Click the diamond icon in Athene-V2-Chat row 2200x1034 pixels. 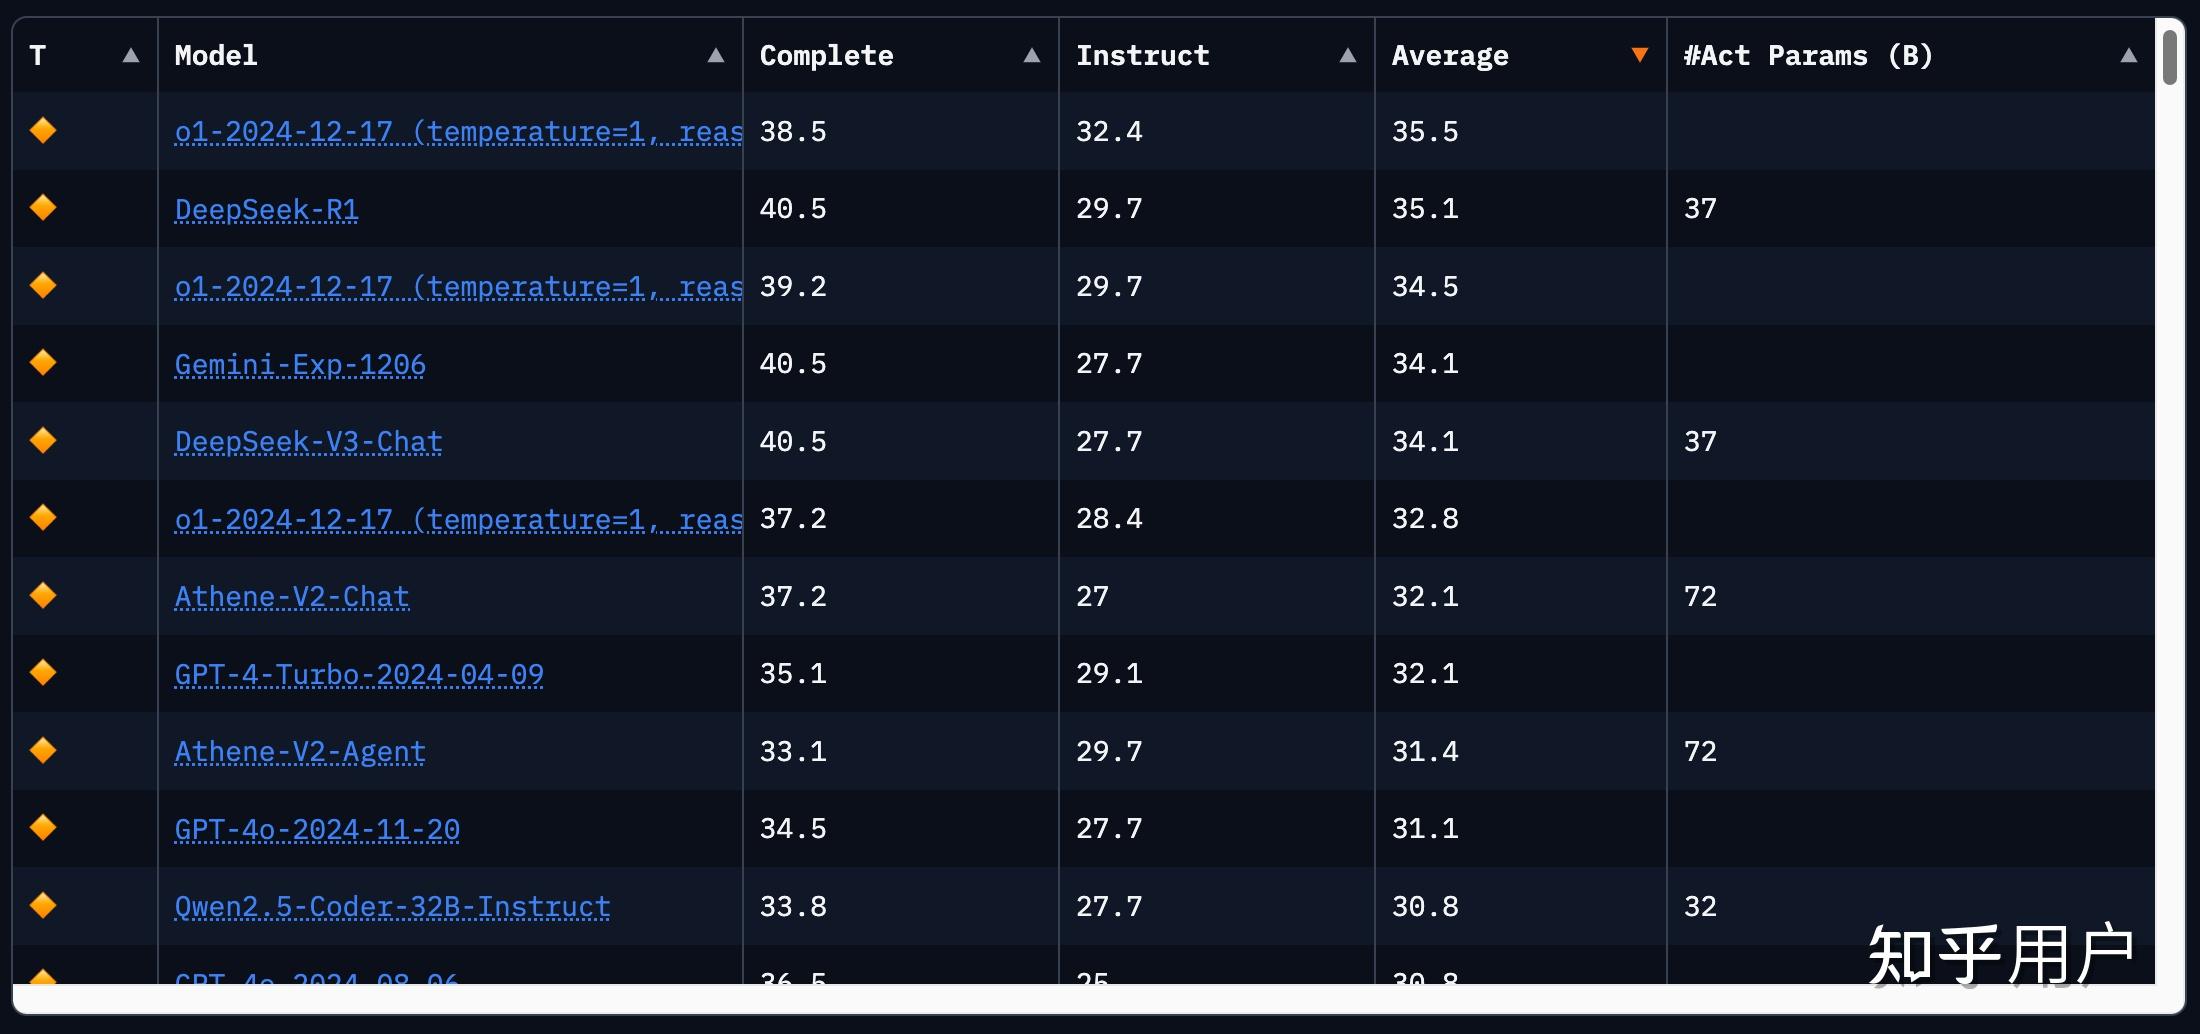43,595
